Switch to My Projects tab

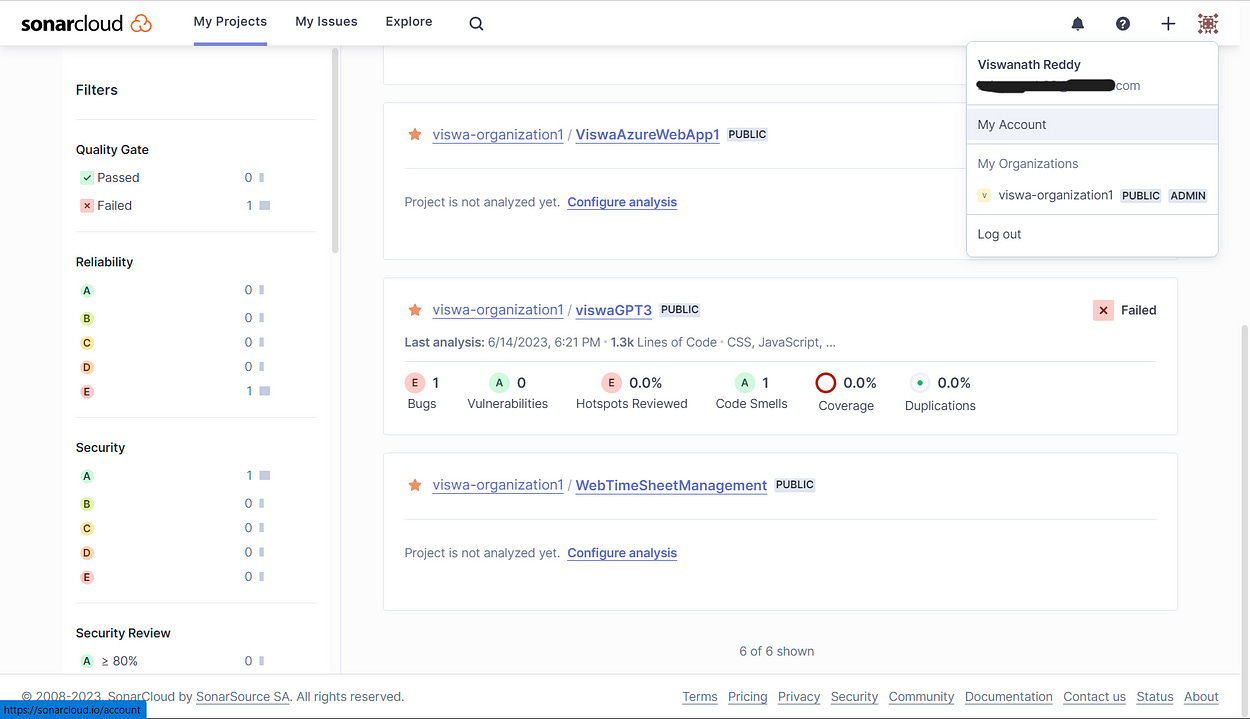[x=230, y=22]
